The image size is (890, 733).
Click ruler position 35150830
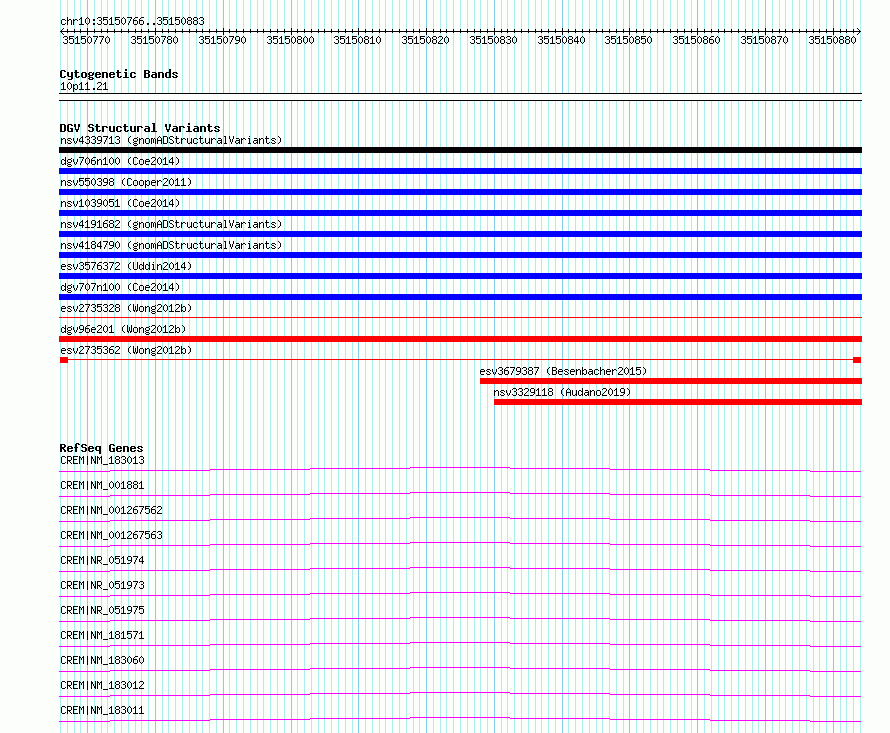[493, 40]
